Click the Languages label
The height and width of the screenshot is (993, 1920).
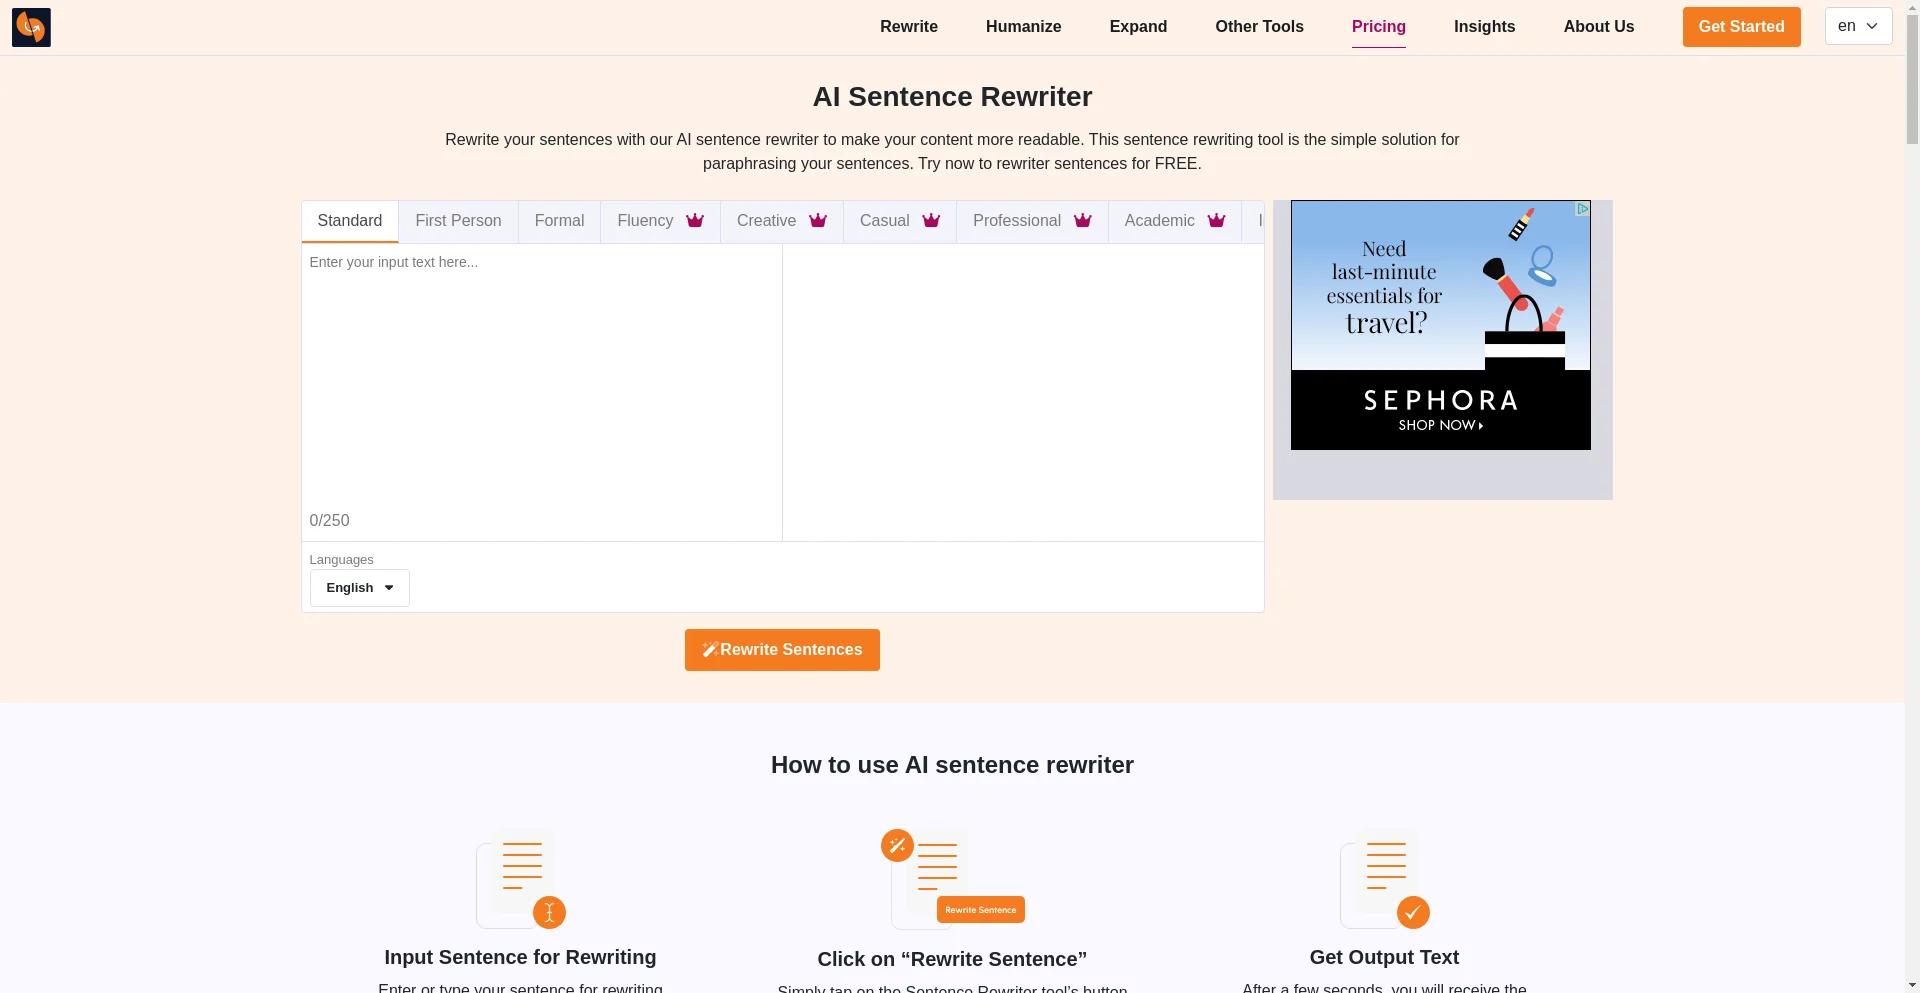tap(341, 560)
